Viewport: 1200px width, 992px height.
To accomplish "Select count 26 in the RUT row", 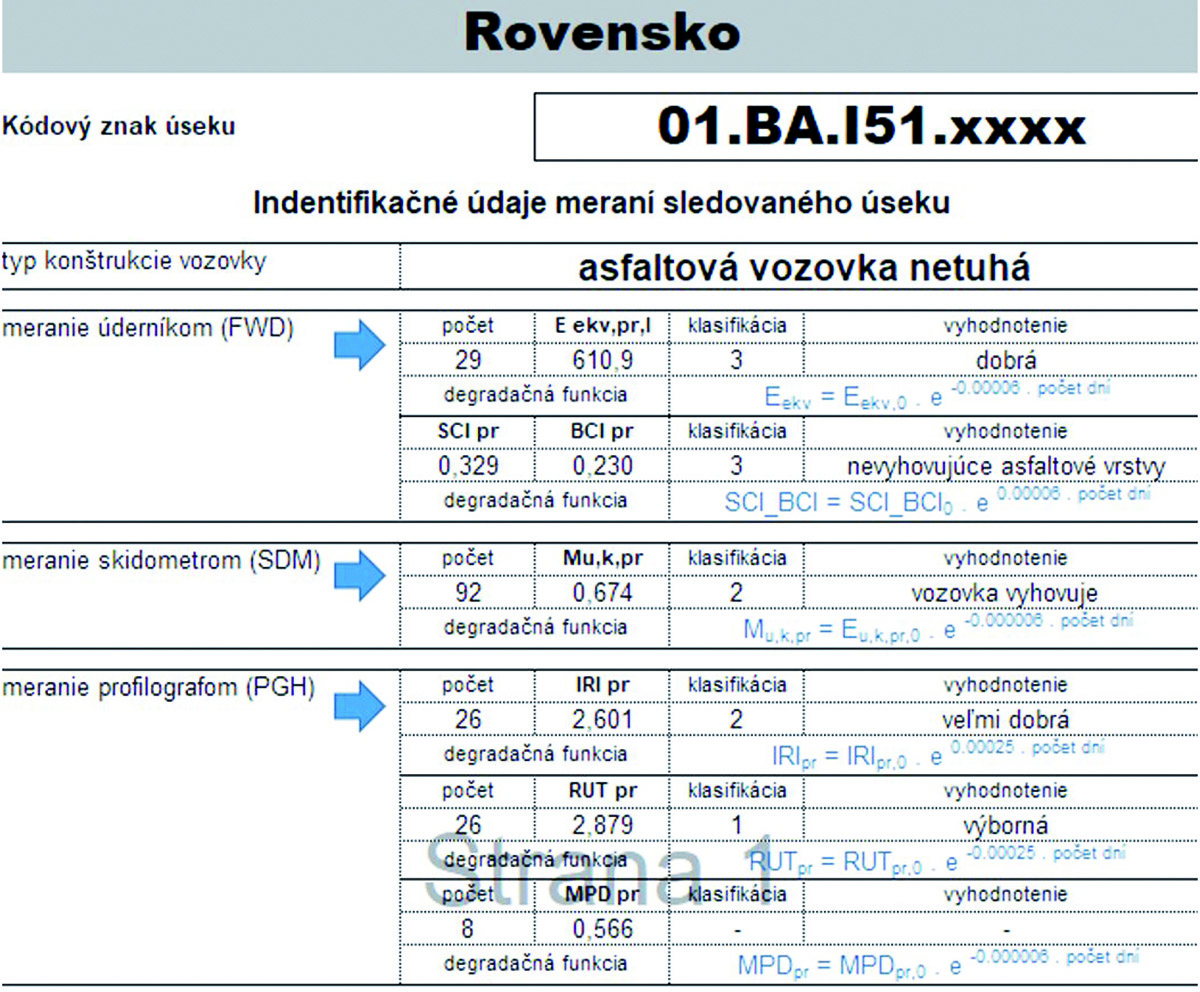I will tap(469, 825).
